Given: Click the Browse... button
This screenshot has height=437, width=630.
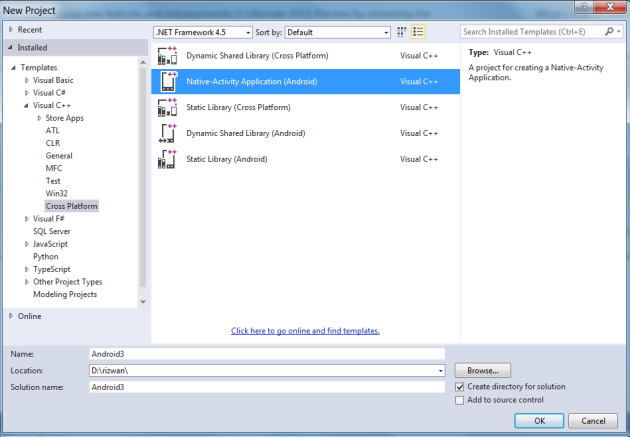Looking at the screenshot, I should (483, 370).
